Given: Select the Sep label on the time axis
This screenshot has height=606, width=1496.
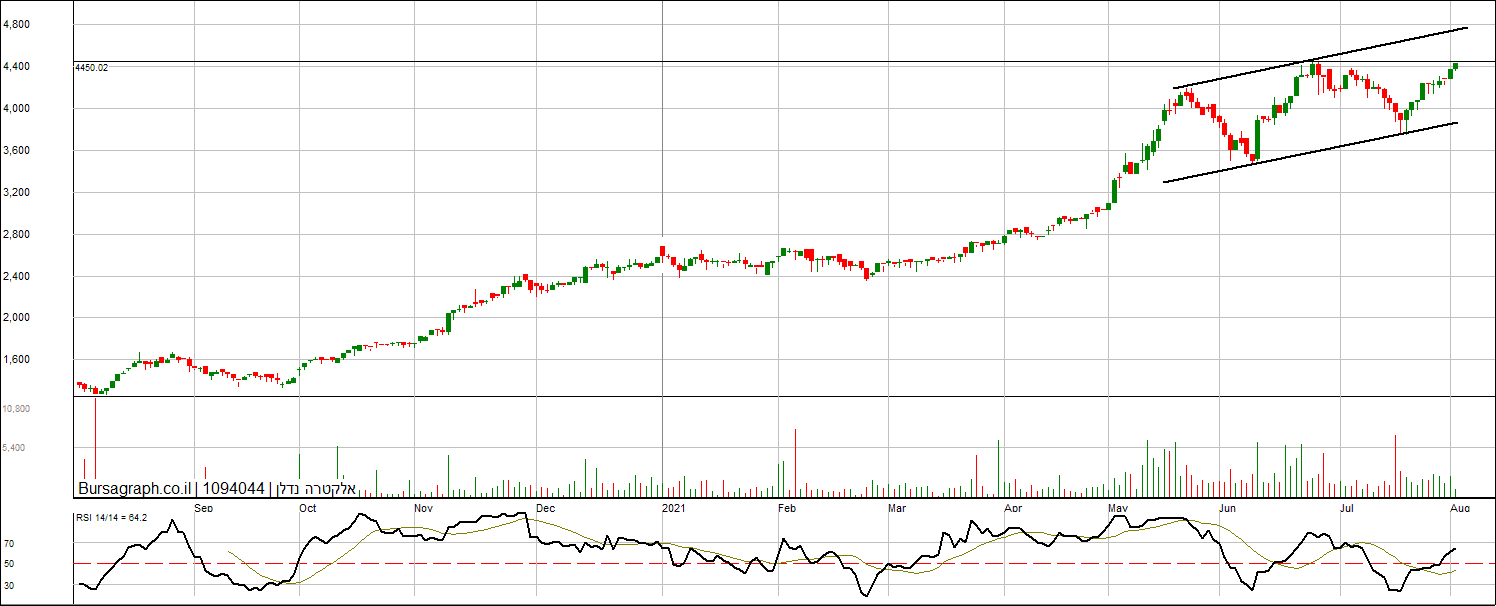Looking at the screenshot, I should coord(204,508).
